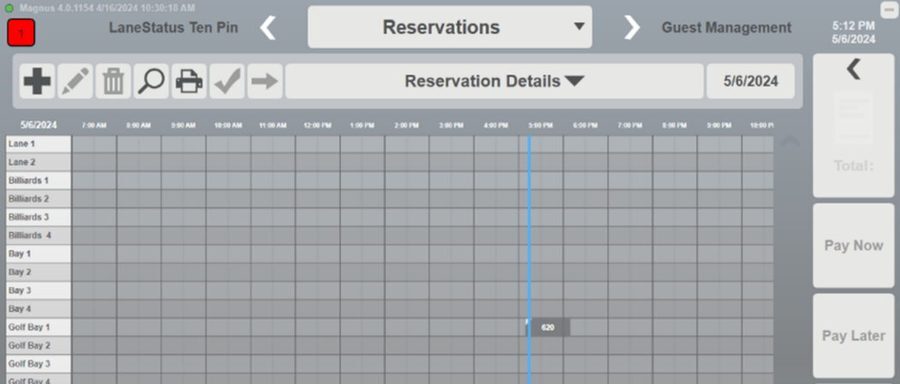Collapse the right payment panel chevron
The height and width of the screenshot is (384, 900).
(x=854, y=69)
